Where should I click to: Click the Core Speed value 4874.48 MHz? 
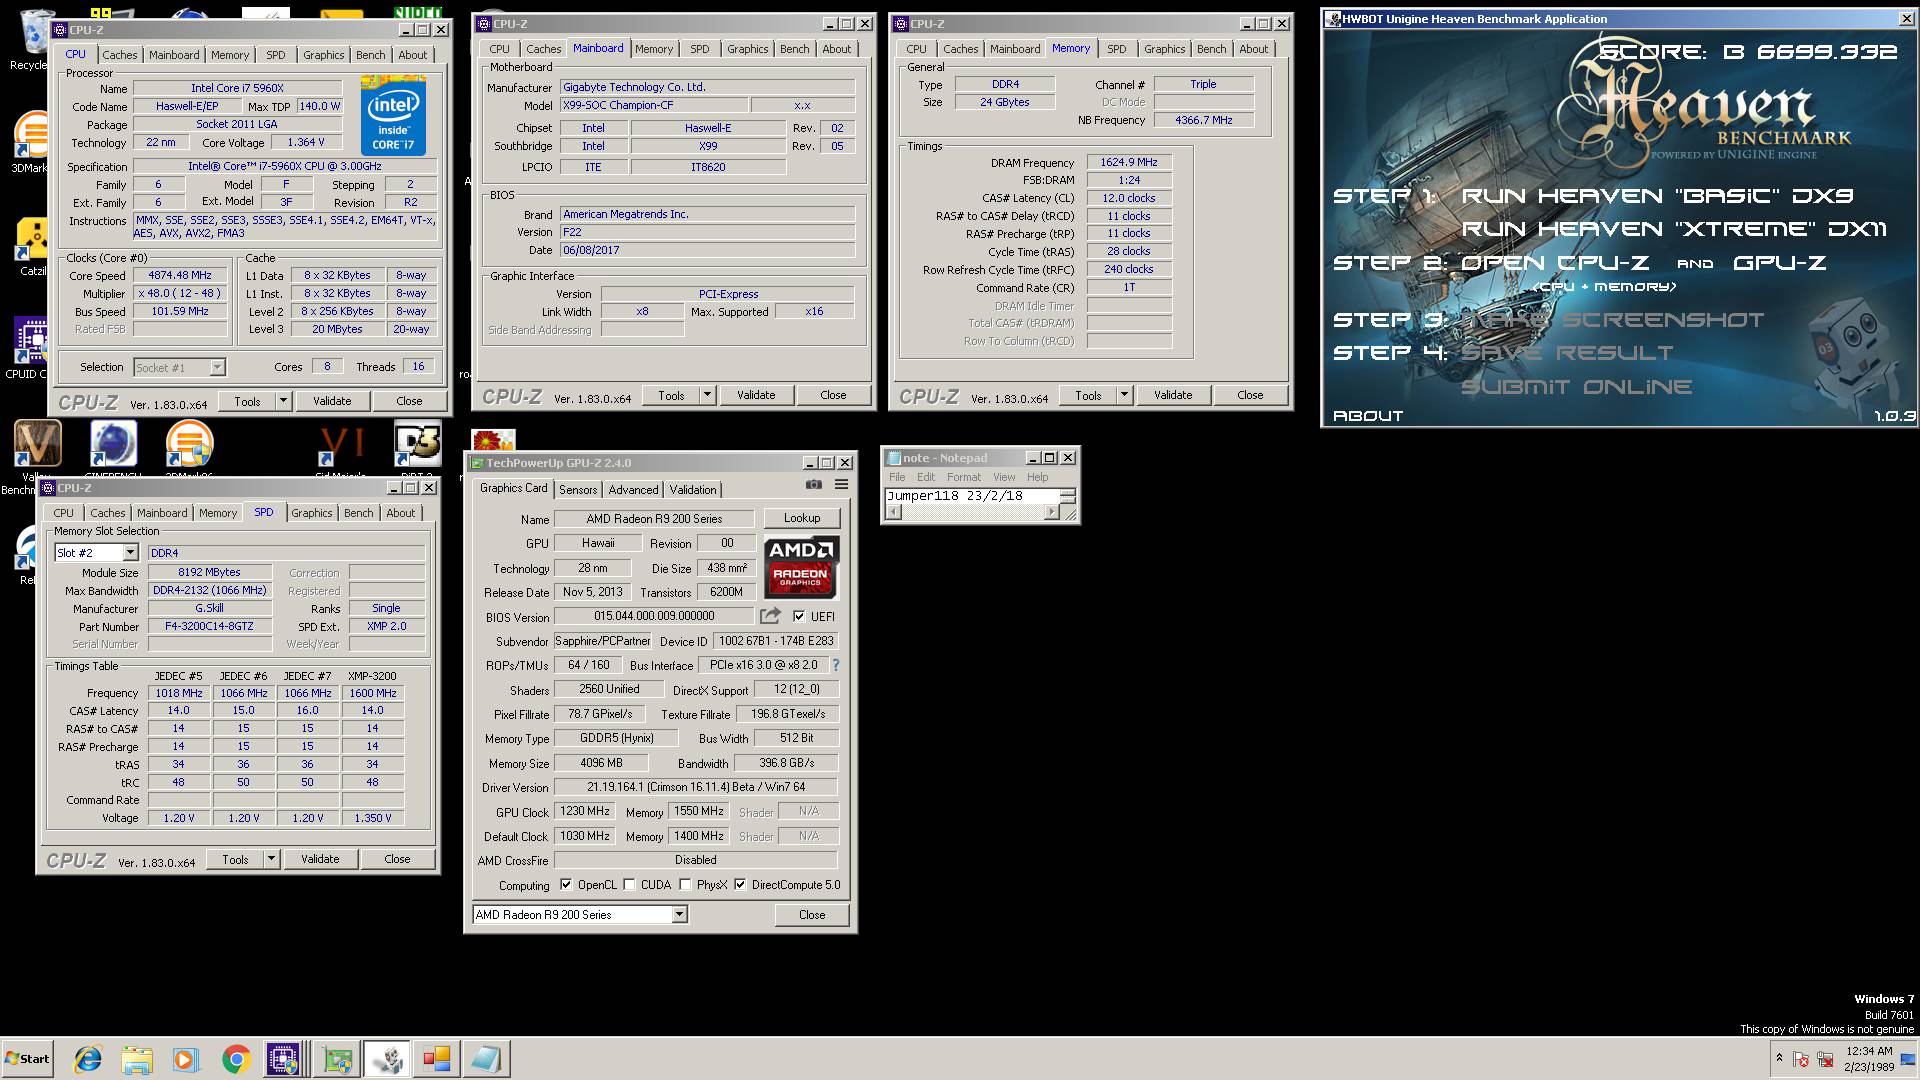coord(180,276)
